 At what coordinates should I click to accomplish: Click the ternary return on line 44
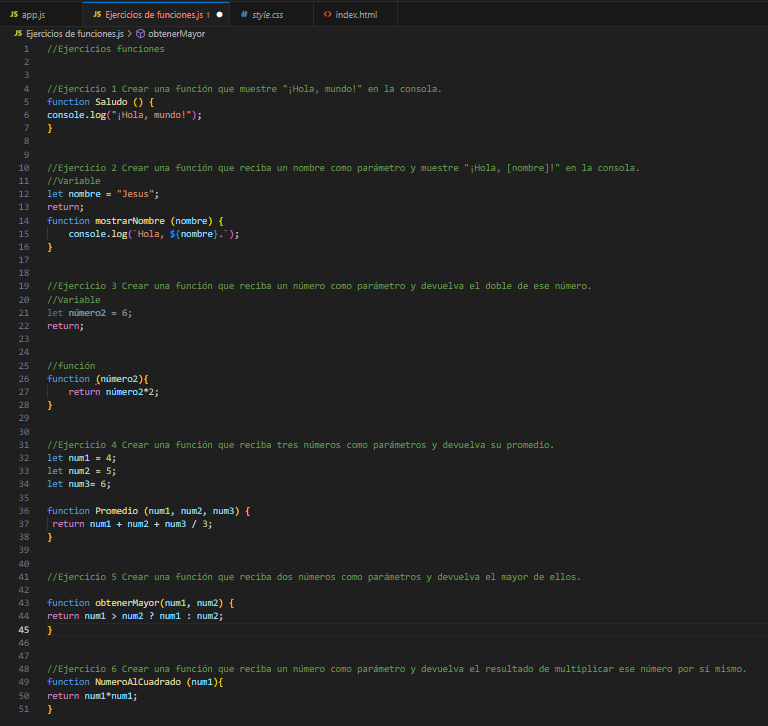(x=135, y=616)
